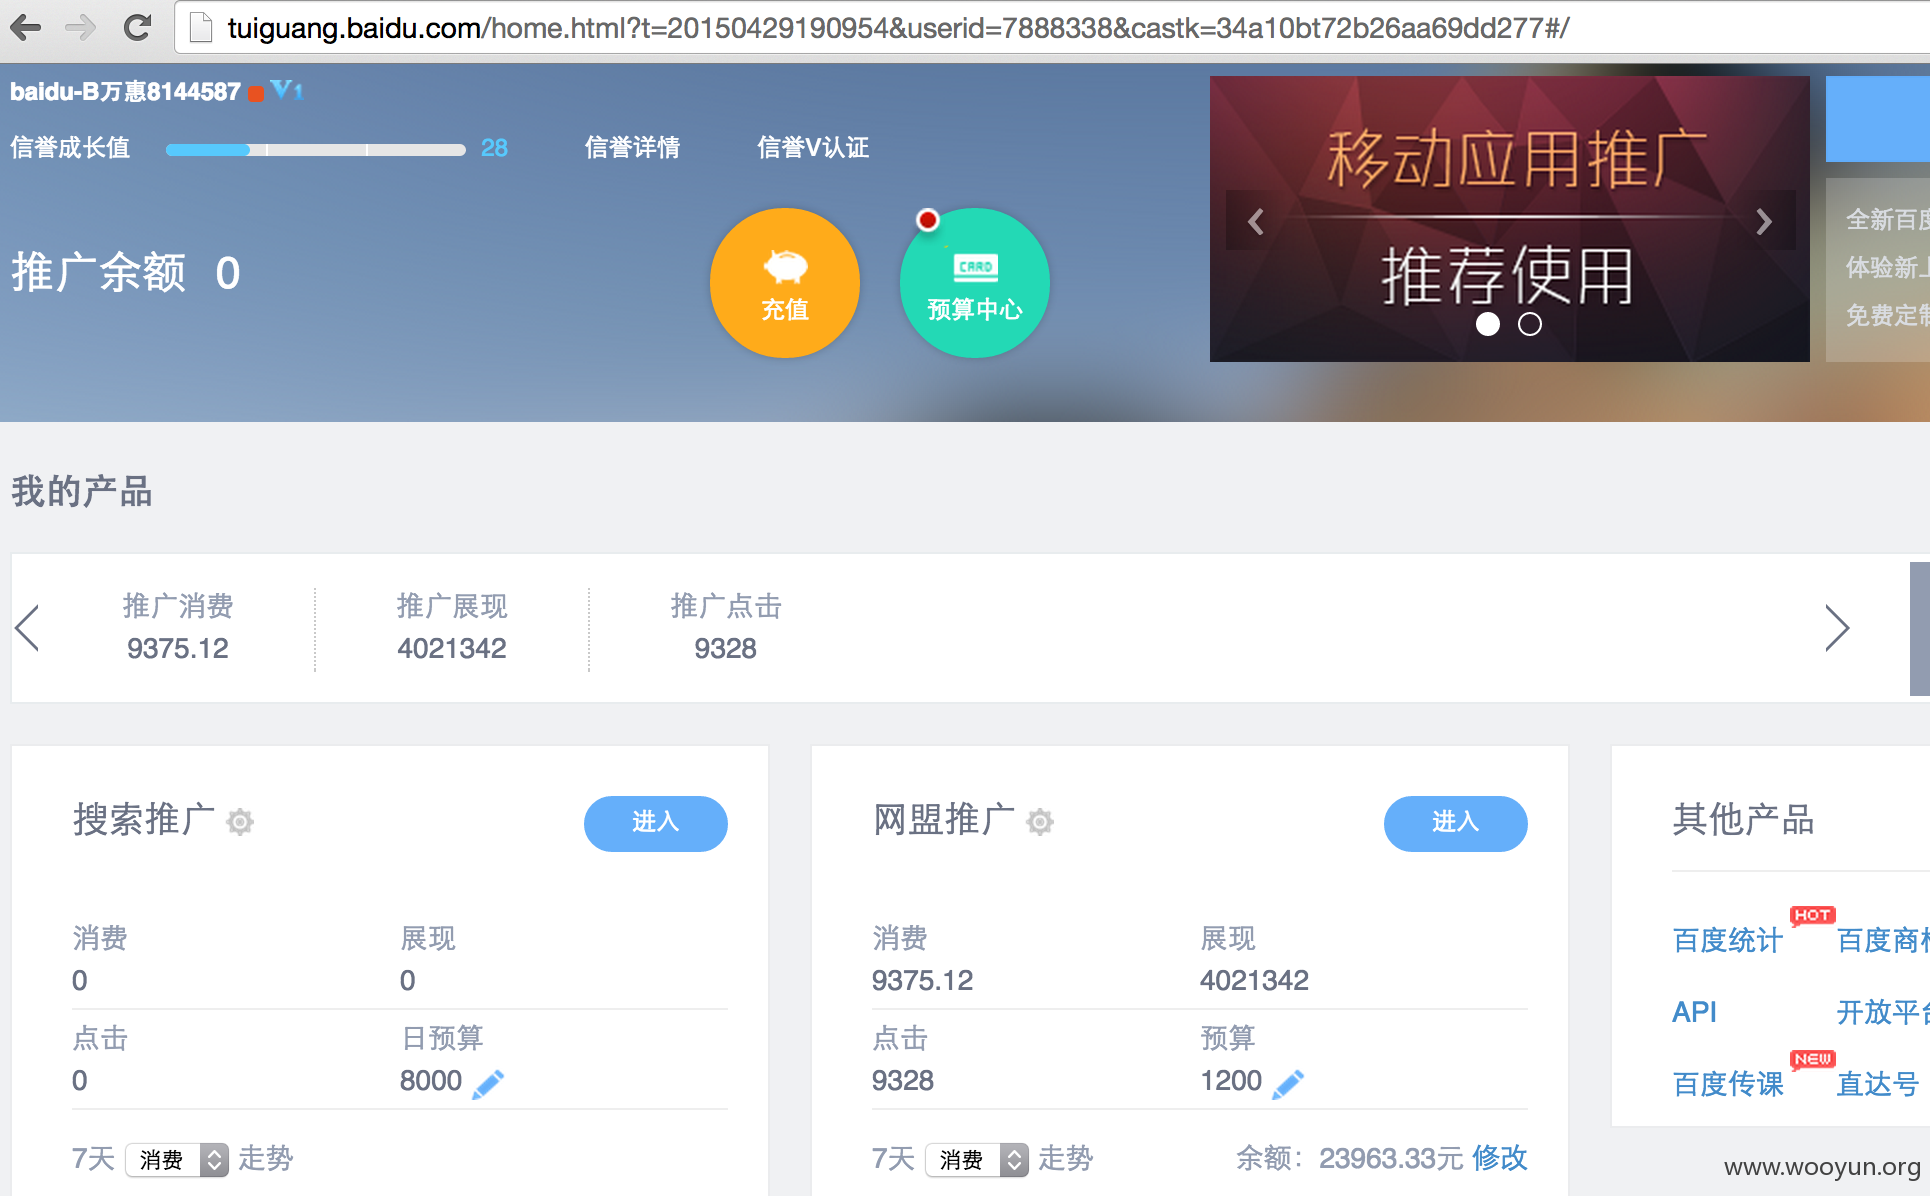Click 网盟推广 点击 value 9328
1930x1196 pixels.
pyautogui.click(x=903, y=1080)
